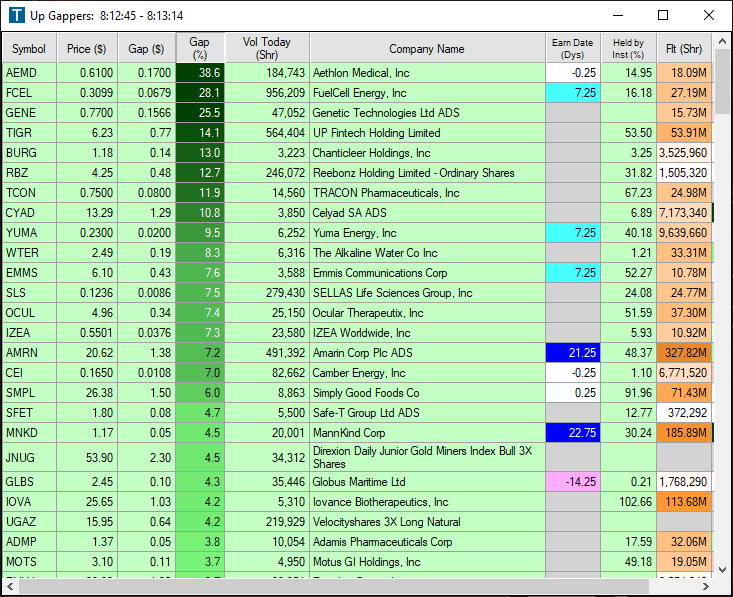The image size is (733, 597).
Task: Click the vertical scrollbar up arrow
Action: pyautogui.click(x=722, y=41)
